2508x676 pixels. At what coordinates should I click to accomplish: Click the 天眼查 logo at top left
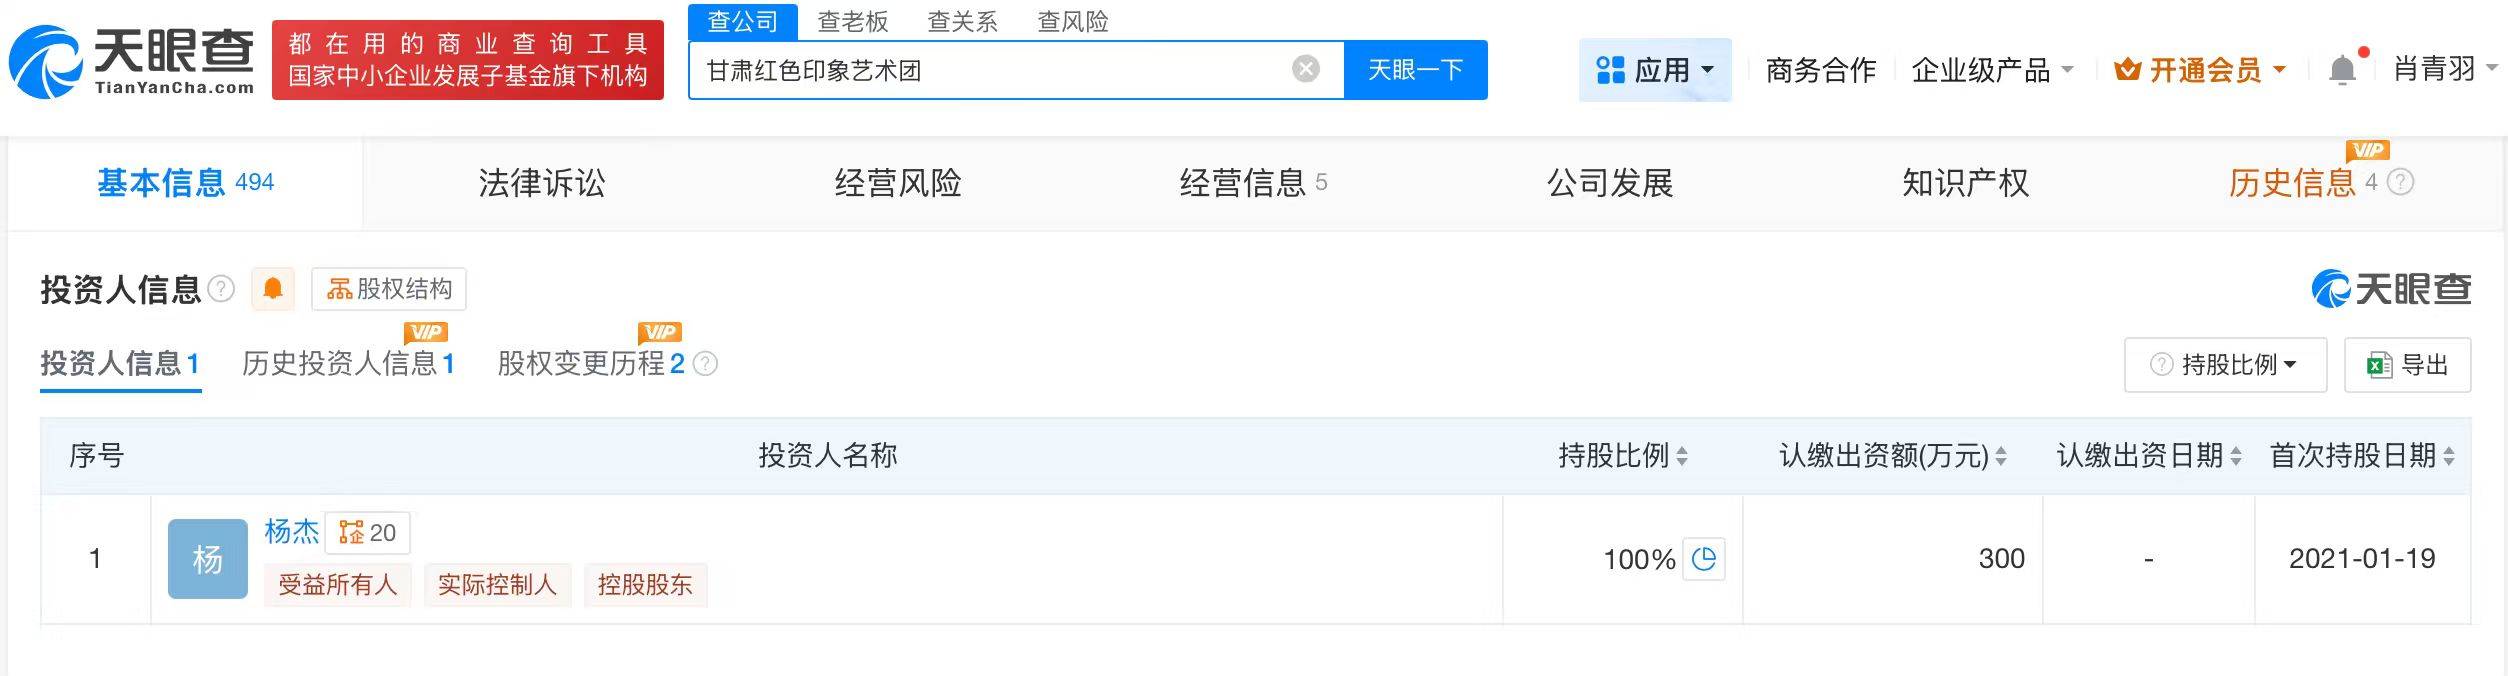pyautogui.click(x=131, y=61)
